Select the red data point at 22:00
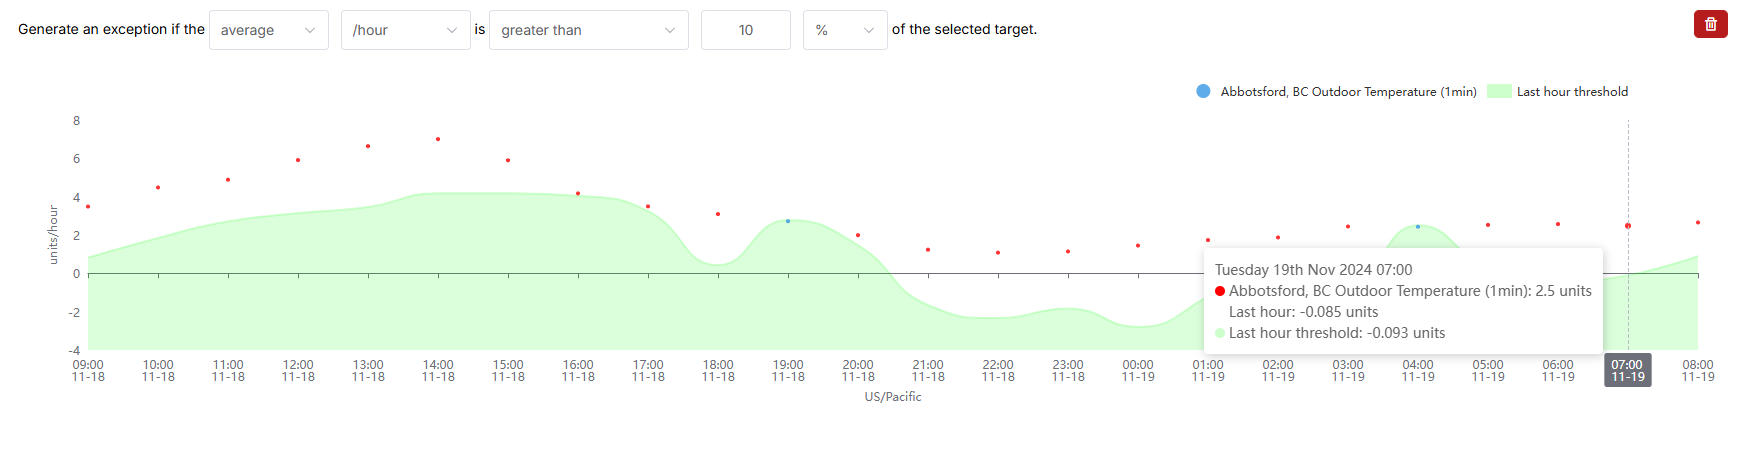 pyautogui.click(x=998, y=253)
